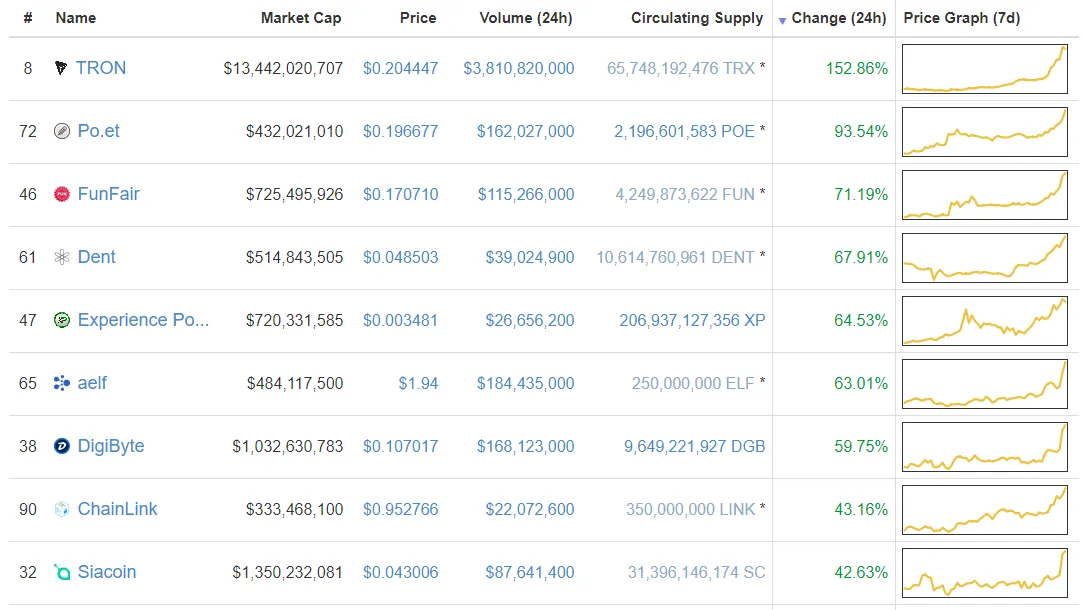Open the TRON coin link
This screenshot has height=610, width=1084.
click(x=101, y=68)
